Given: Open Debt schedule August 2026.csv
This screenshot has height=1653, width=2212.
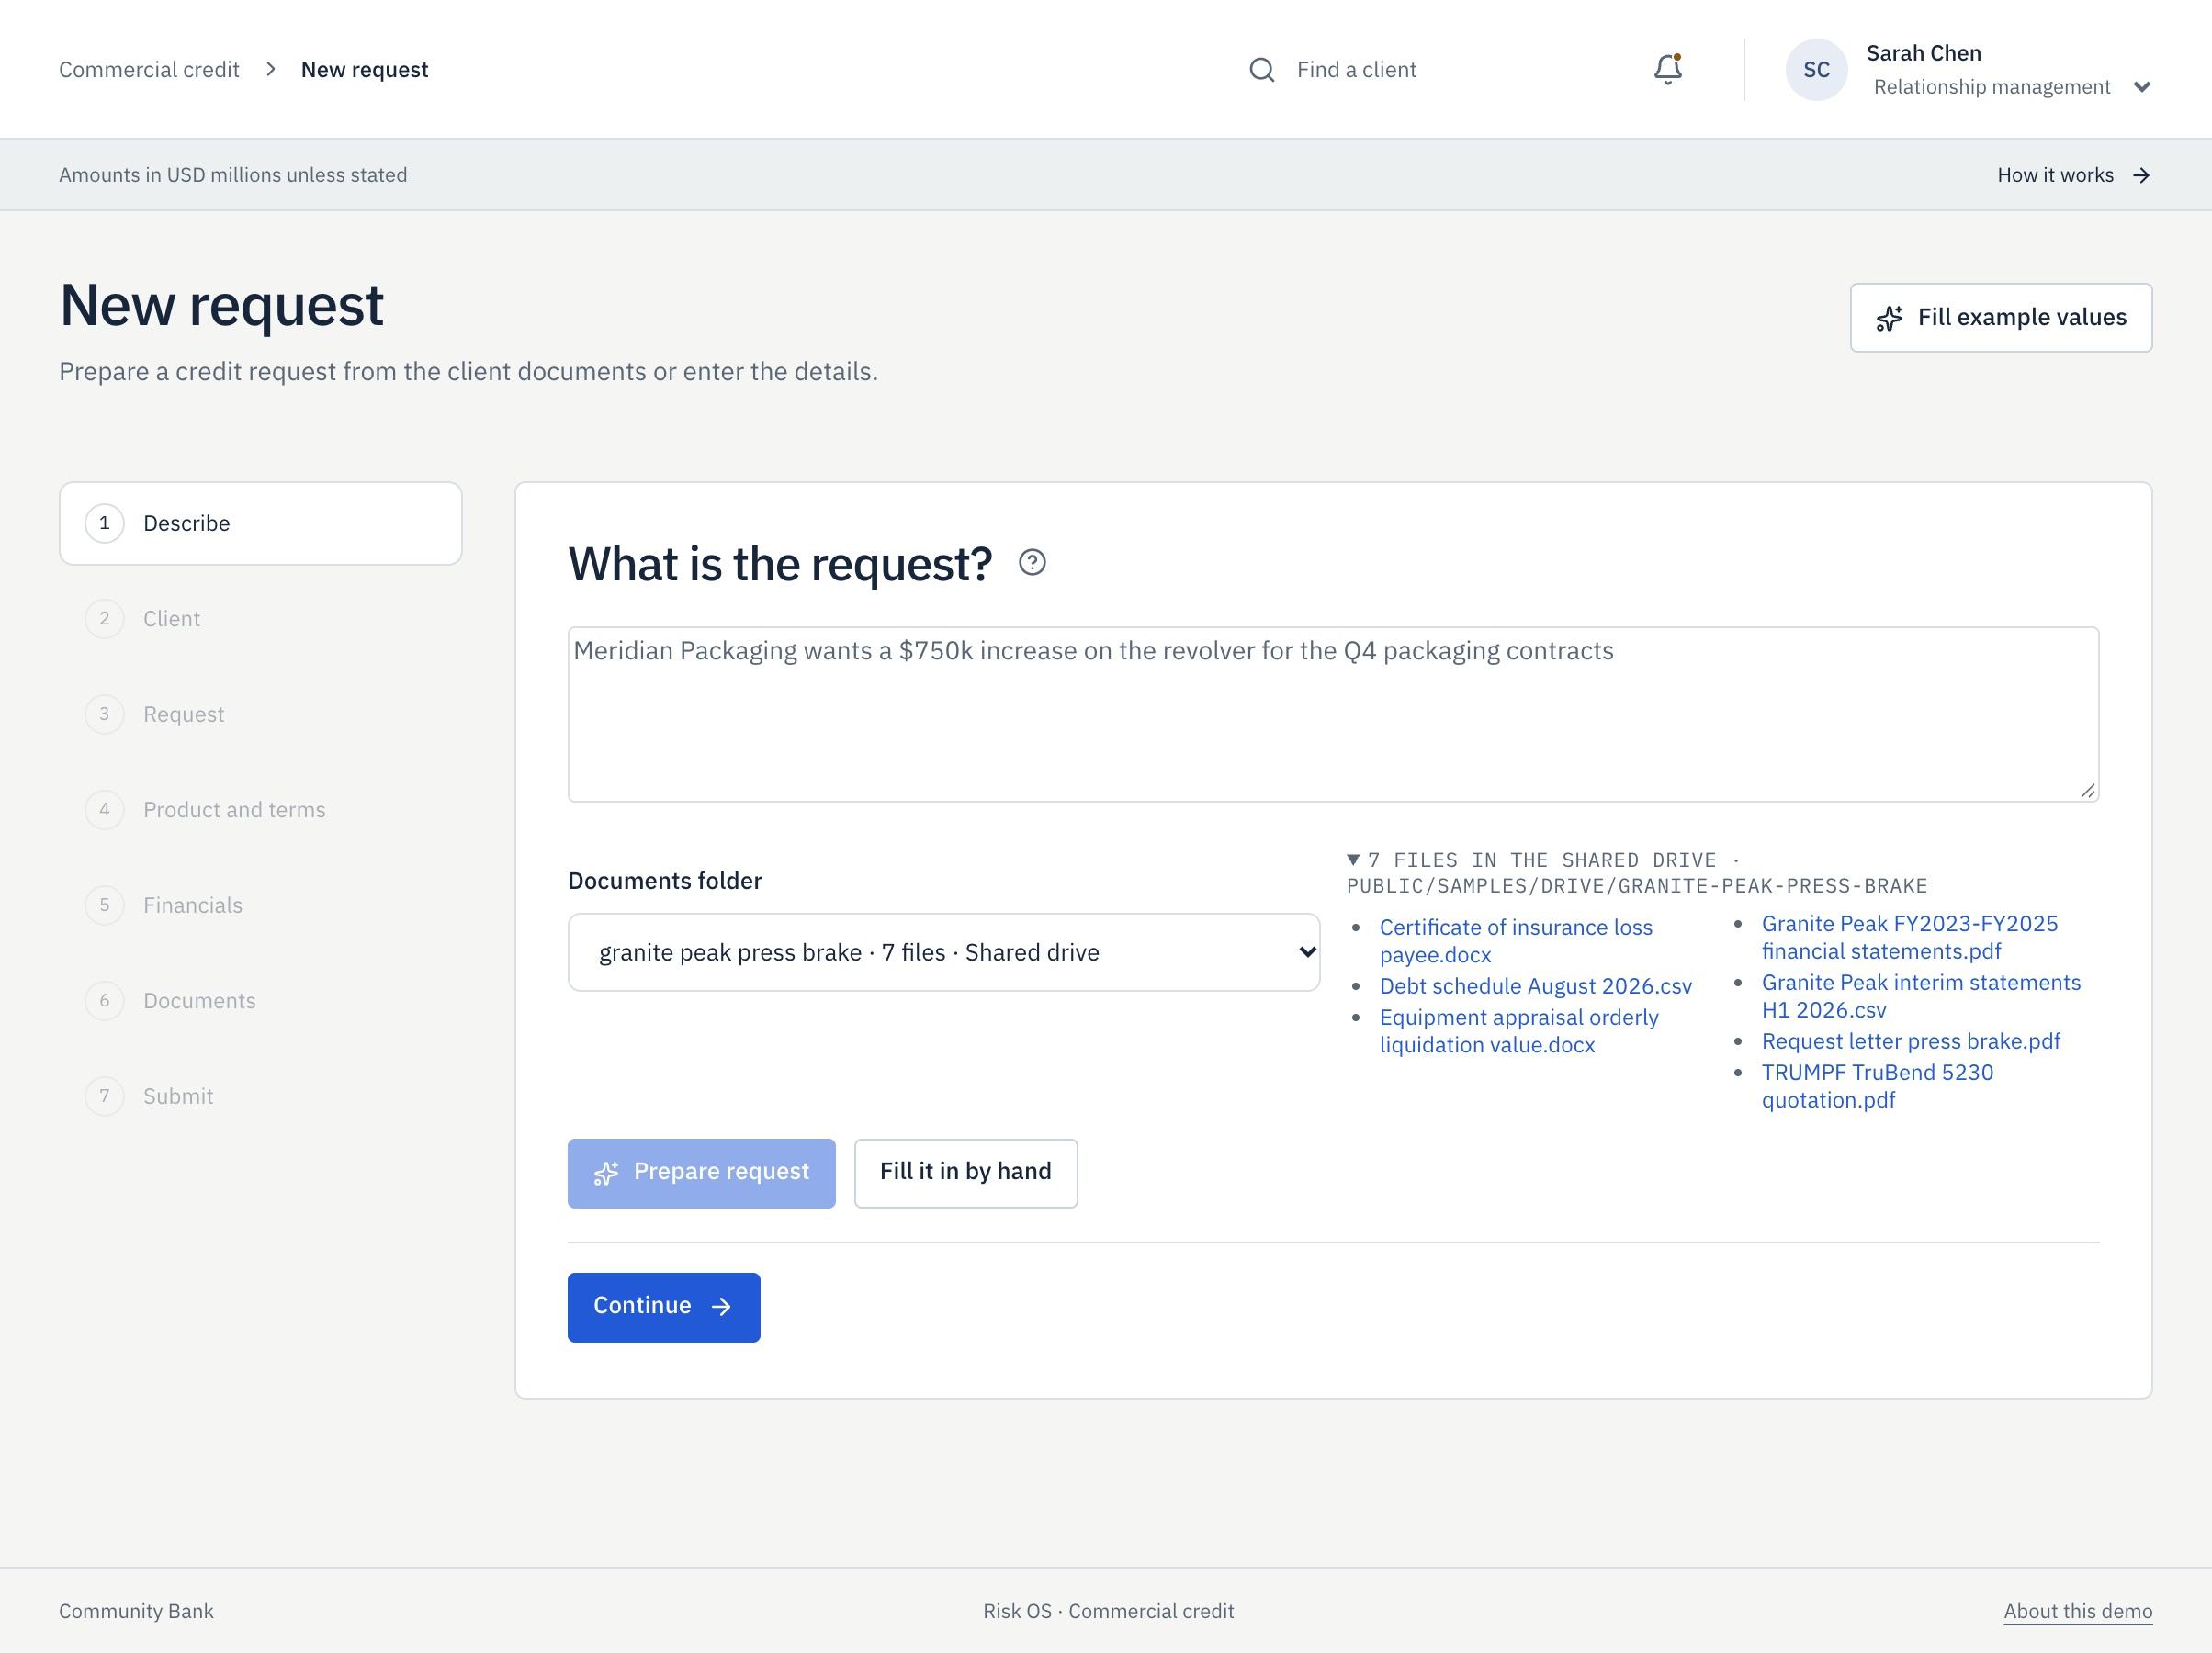Looking at the screenshot, I should pos(1535,986).
